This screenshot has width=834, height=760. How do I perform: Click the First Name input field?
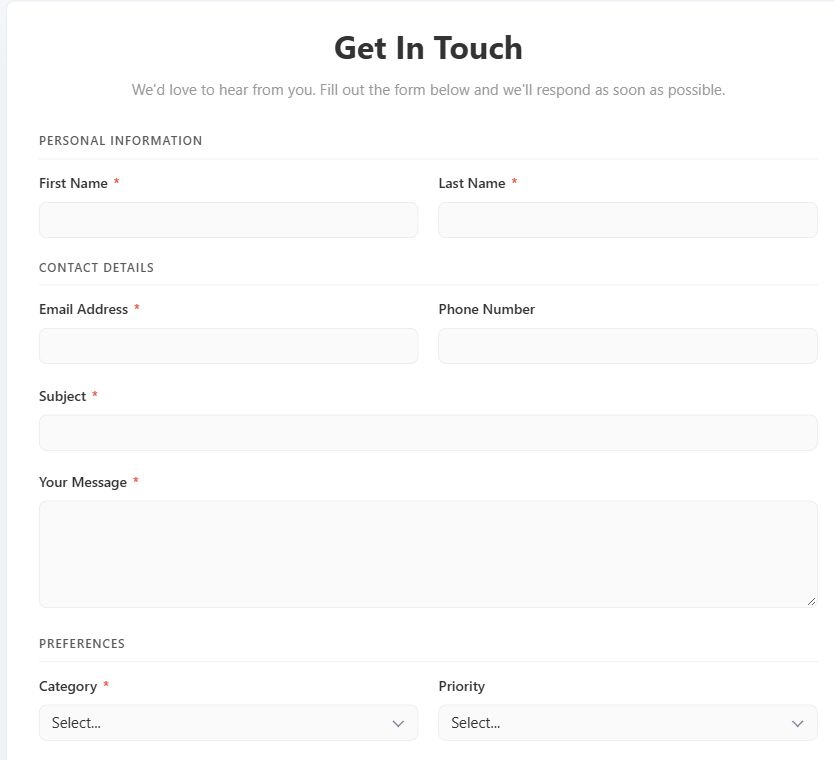[x=228, y=220]
